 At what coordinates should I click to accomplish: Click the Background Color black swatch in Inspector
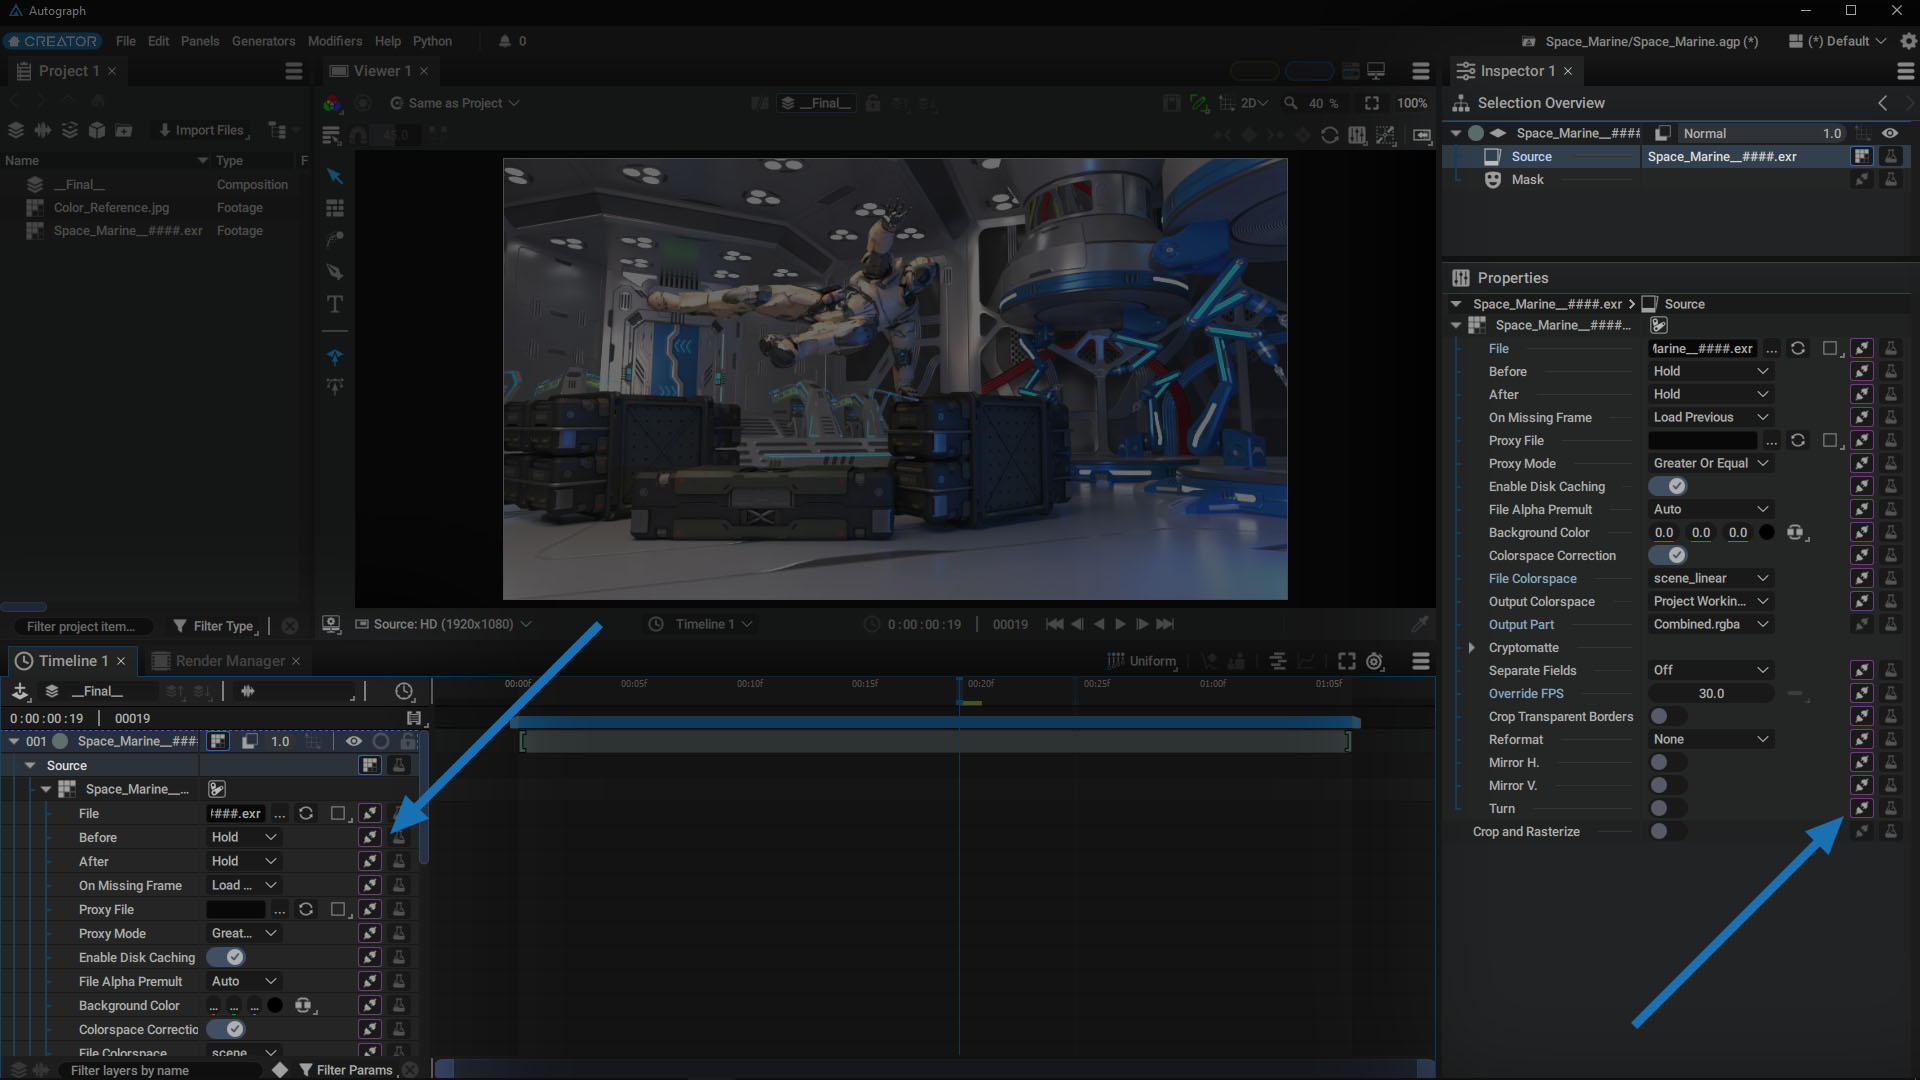tap(1767, 533)
